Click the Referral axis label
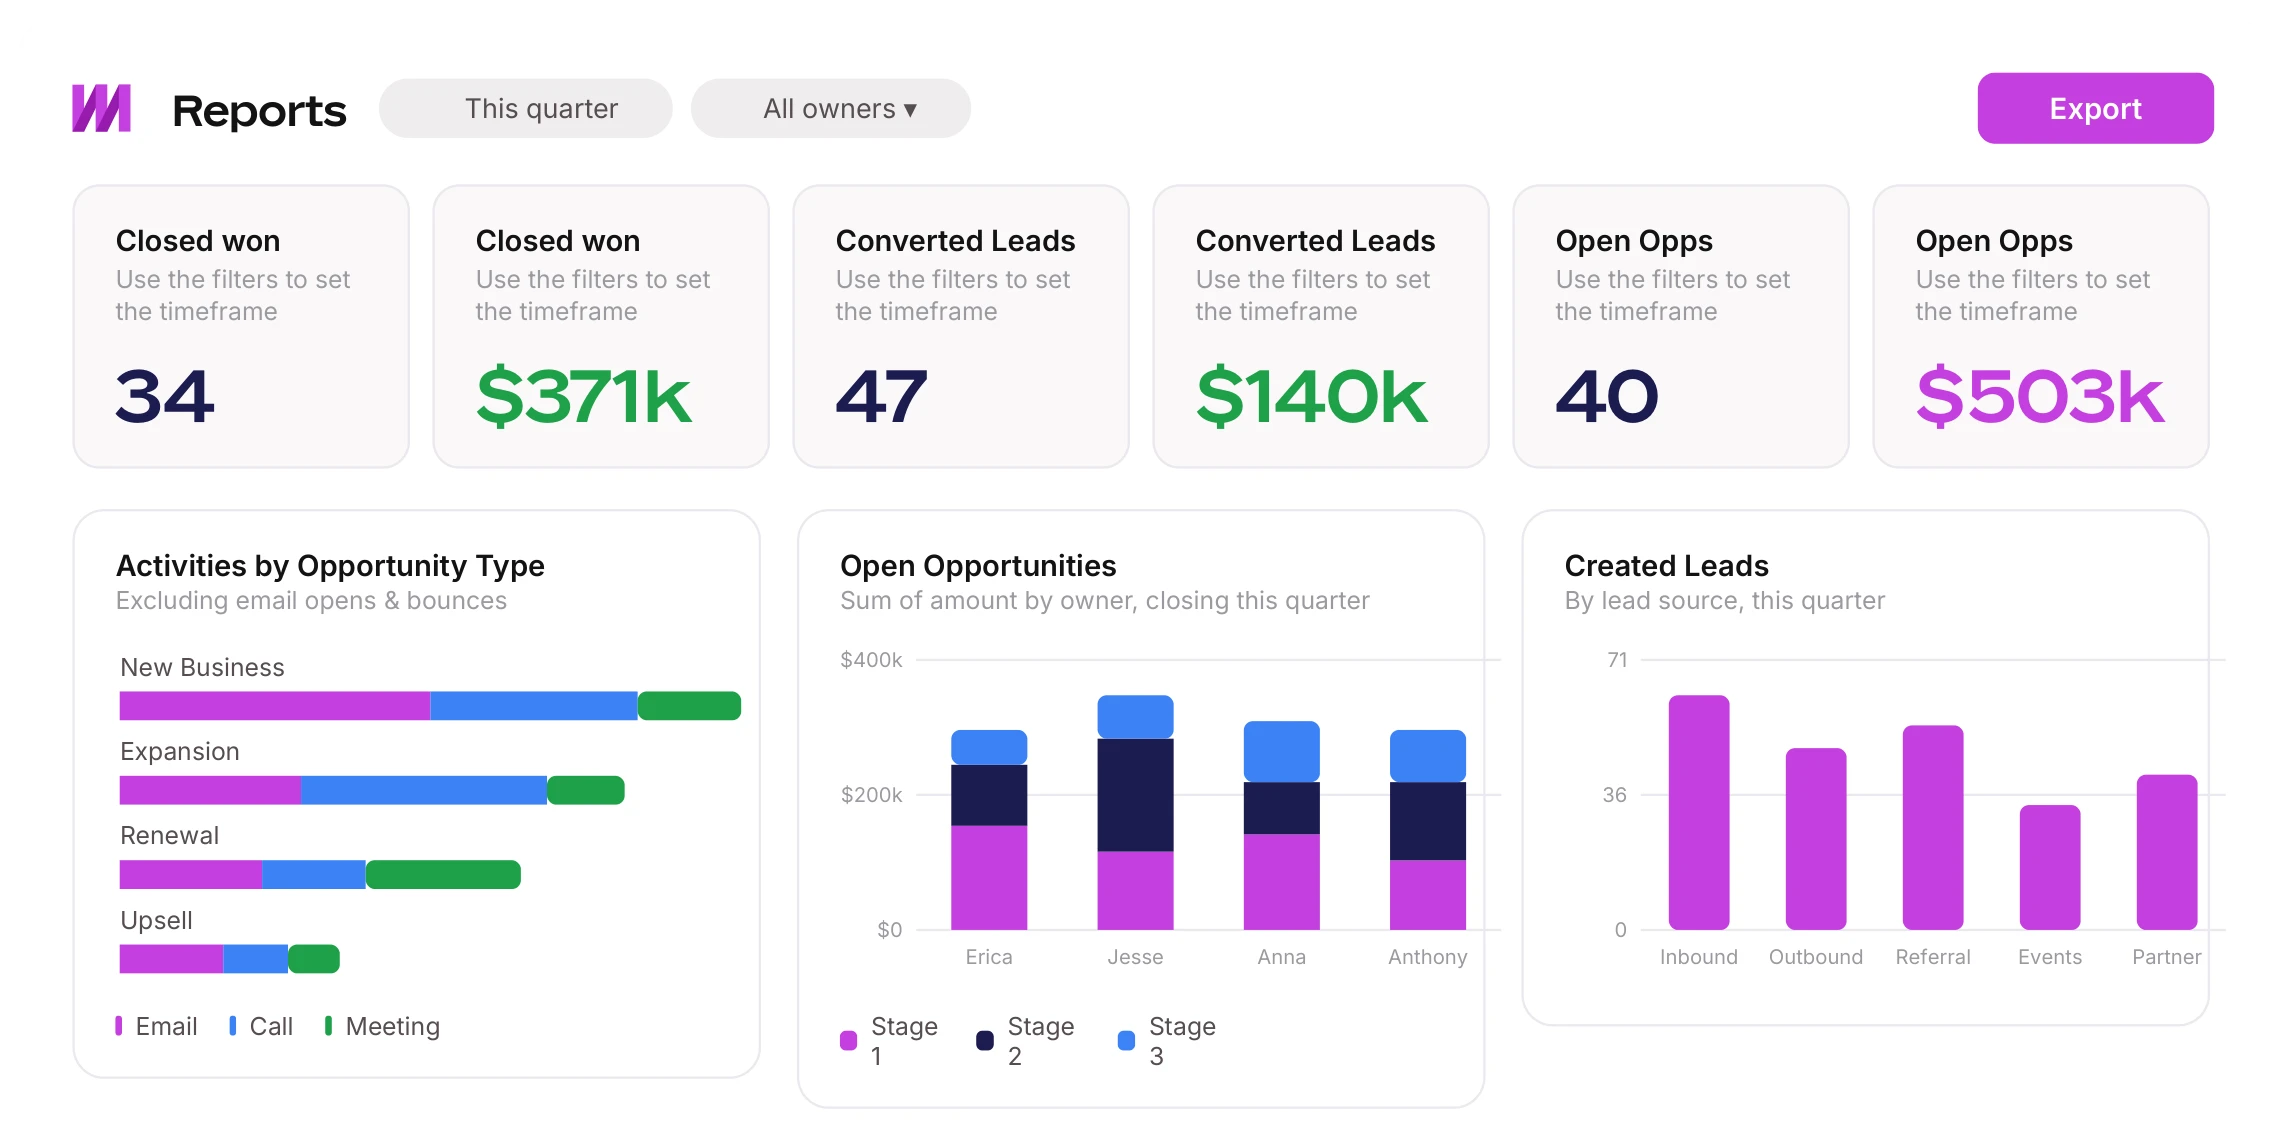Screen dimensions: 2287x1121 tap(1933, 957)
